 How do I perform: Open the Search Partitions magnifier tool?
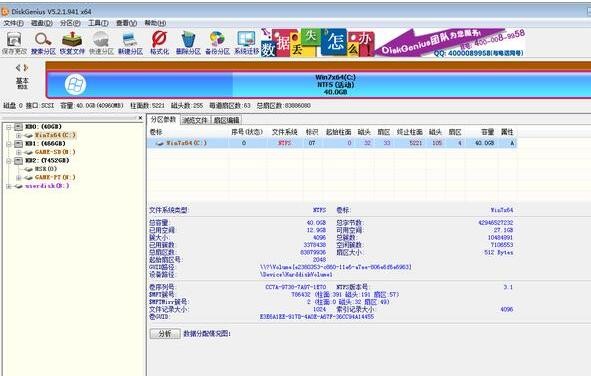43,43
